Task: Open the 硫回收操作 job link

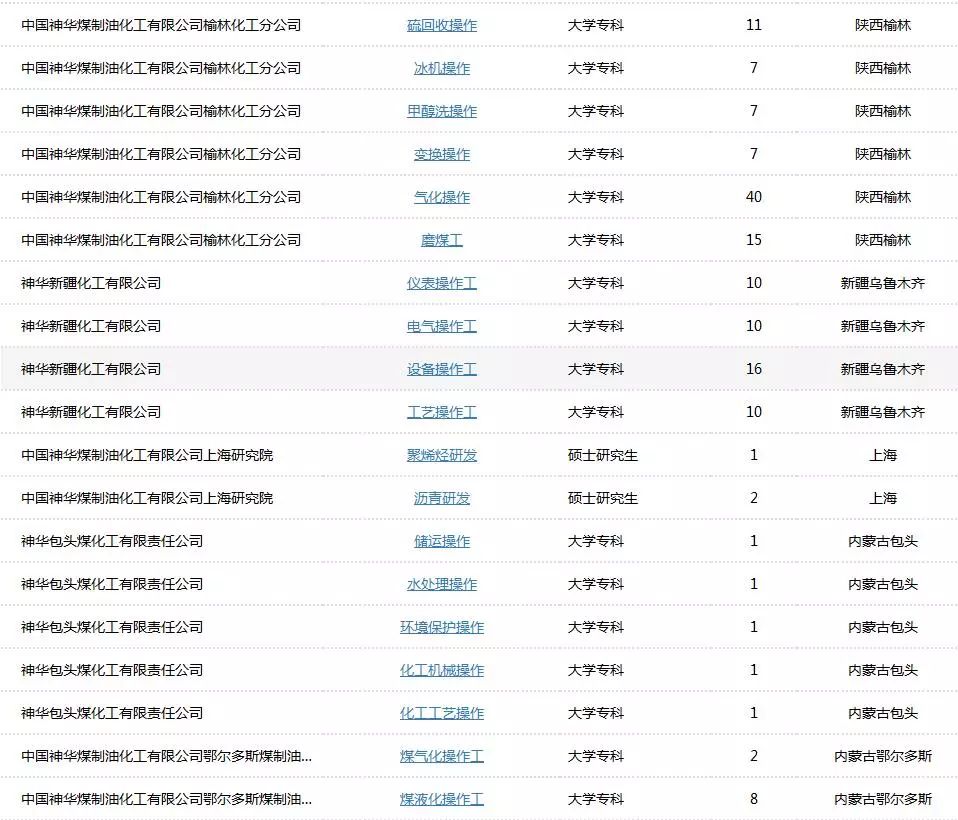Action: pyautogui.click(x=442, y=26)
